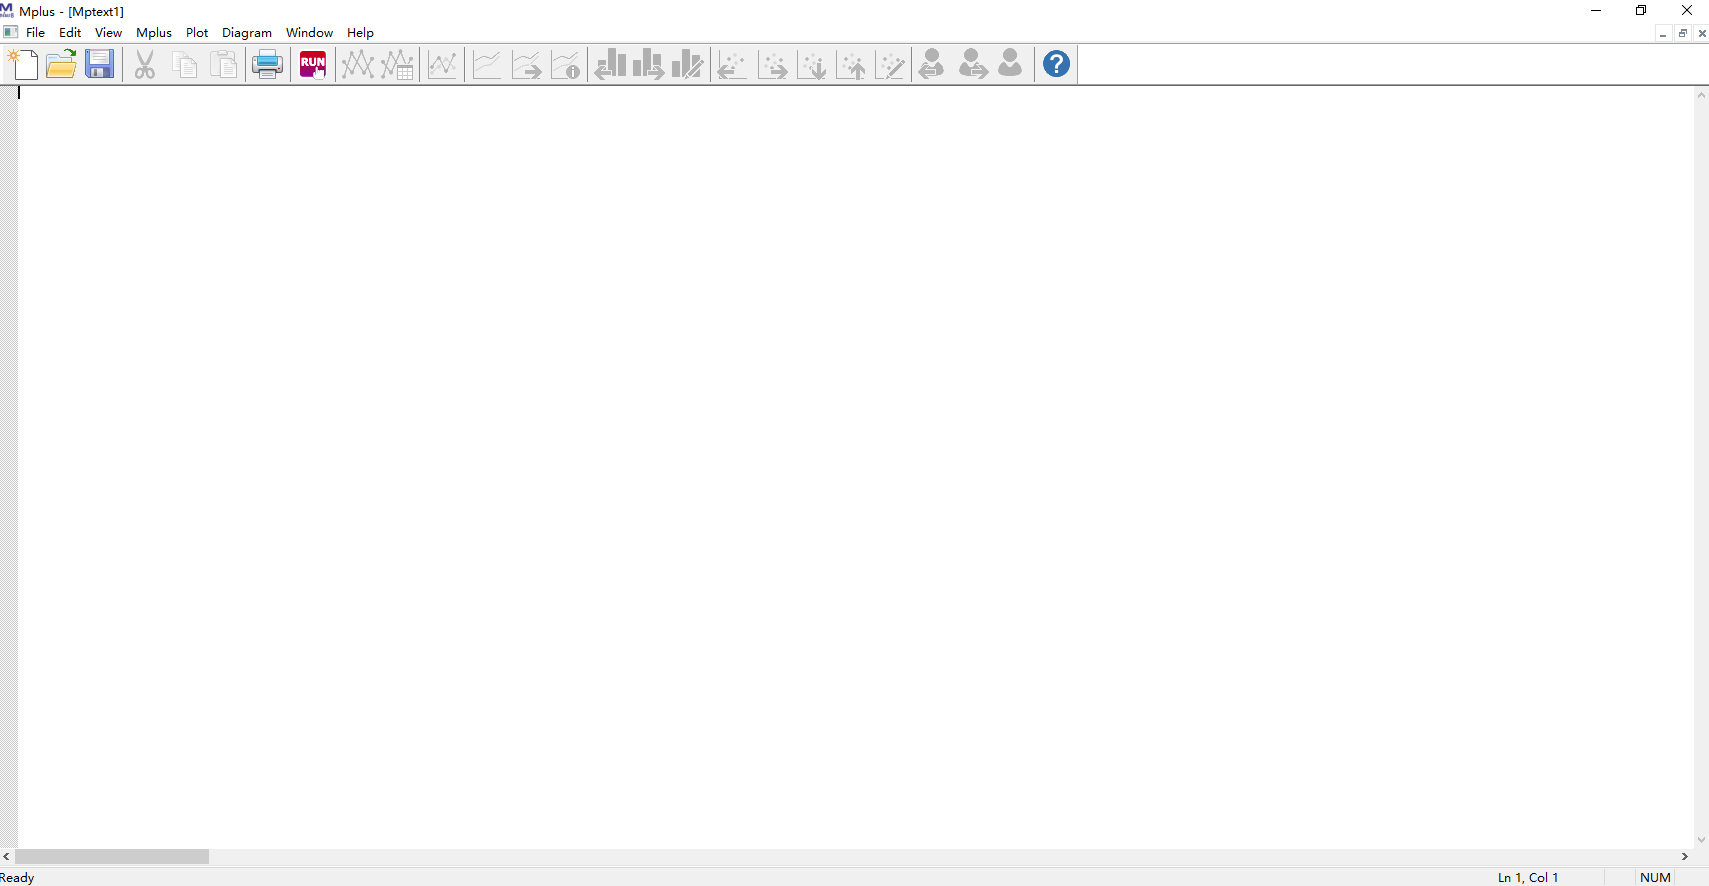Open the File menu
This screenshot has width=1709, height=886.
click(35, 33)
